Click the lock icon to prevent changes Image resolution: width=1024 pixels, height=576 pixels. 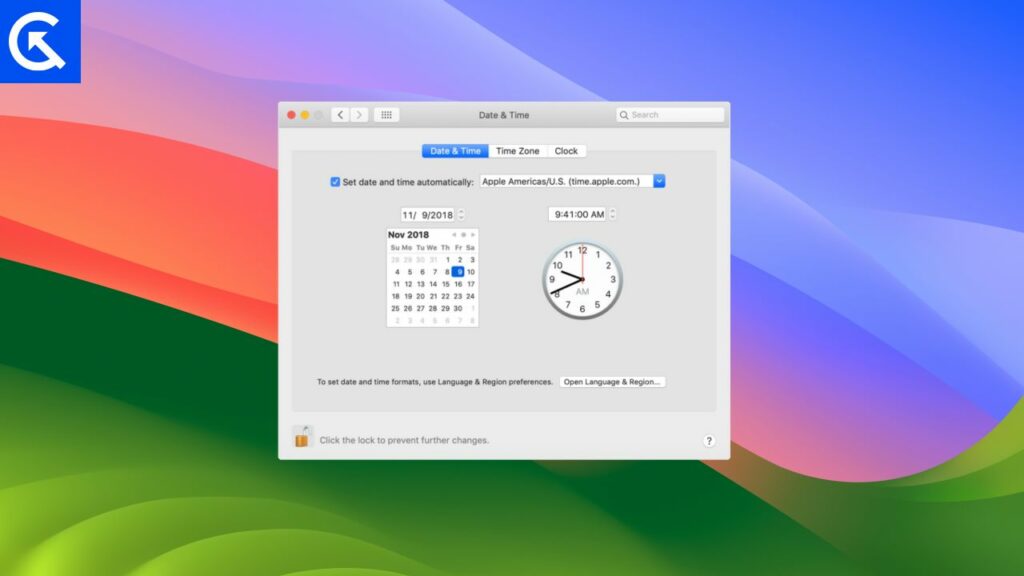click(300, 438)
